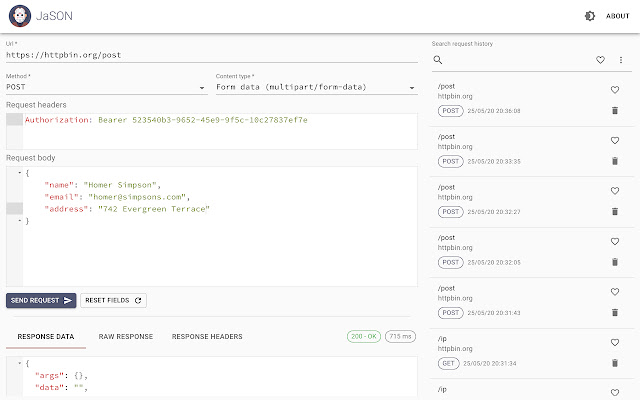
Task: Collapse the request body JSON object
Action: click(20, 173)
